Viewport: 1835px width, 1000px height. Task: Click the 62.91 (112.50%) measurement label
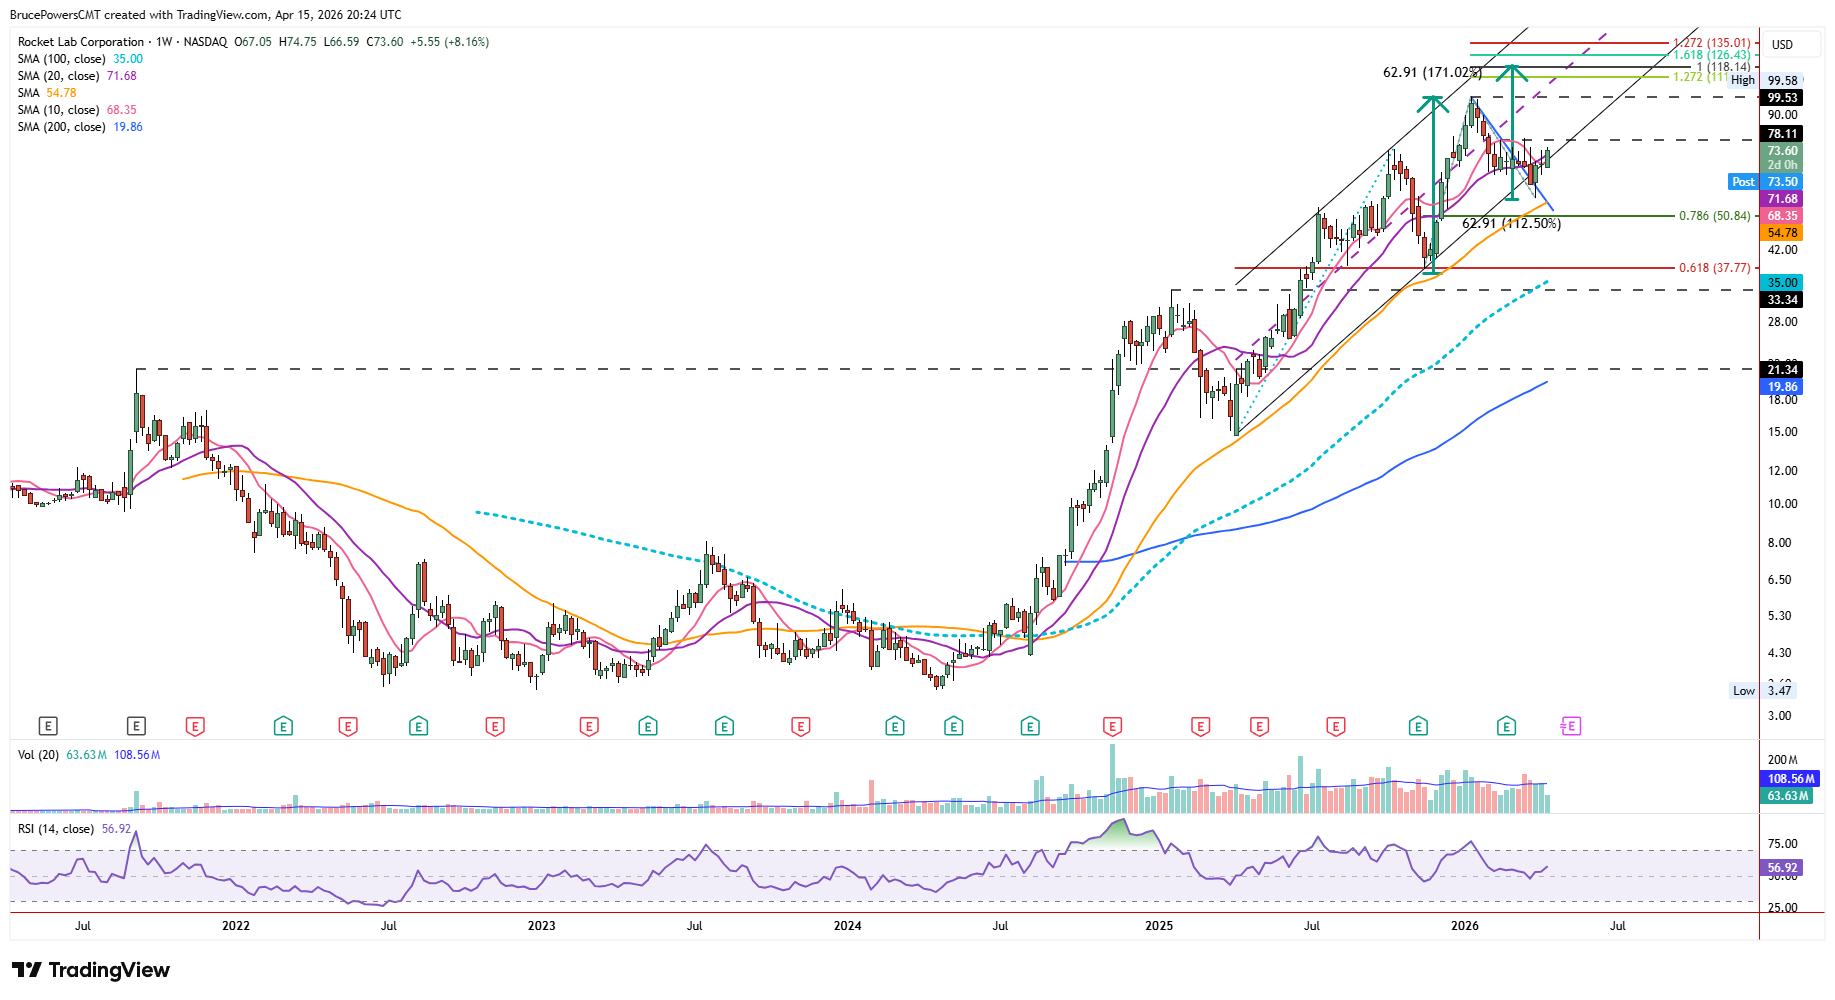[1511, 224]
